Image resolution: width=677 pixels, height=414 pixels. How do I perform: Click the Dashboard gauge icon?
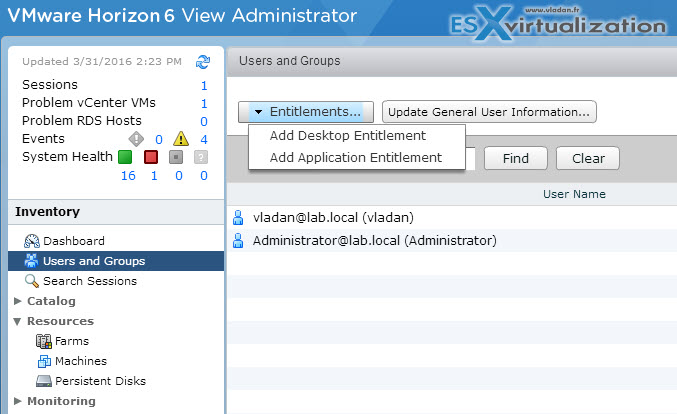(32, 241)
